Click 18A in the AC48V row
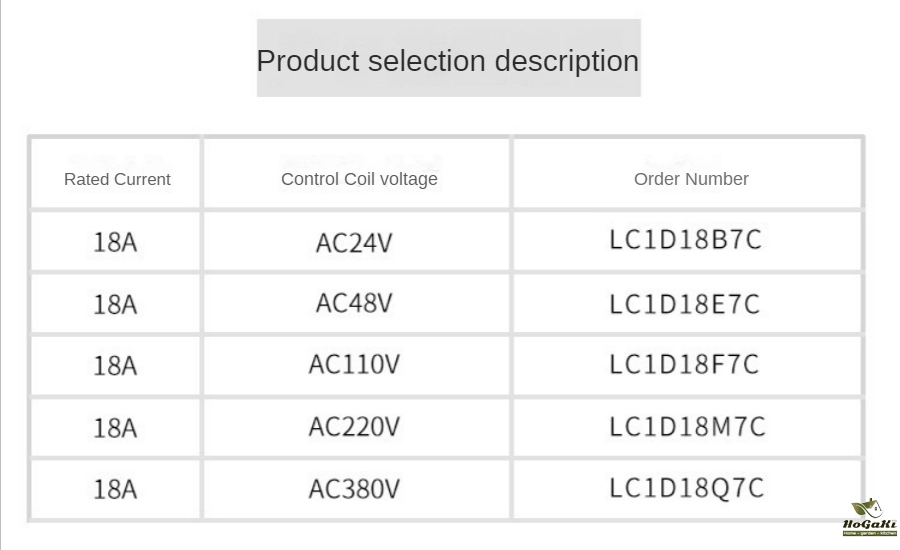This screenshot has height=550, width=900. click(115, 305)
